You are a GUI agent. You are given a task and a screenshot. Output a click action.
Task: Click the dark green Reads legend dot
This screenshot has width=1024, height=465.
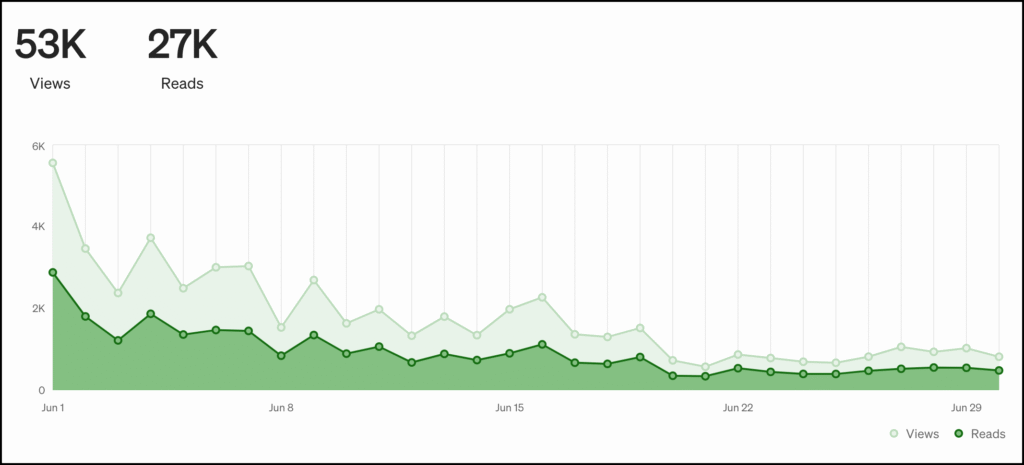(959, 433)
